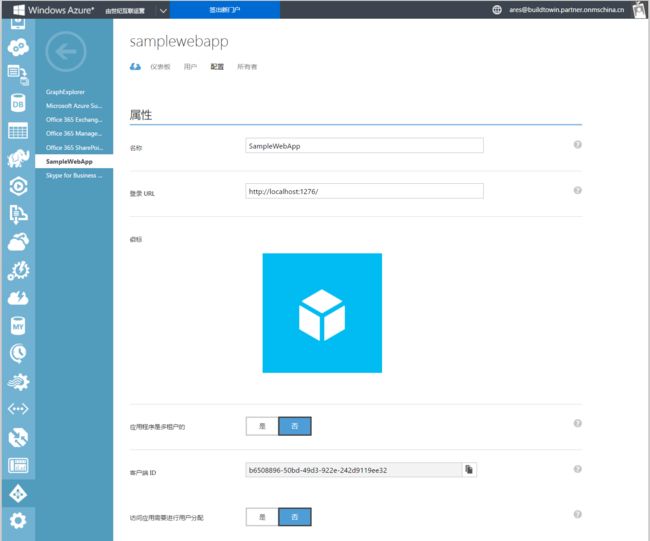Open the account avatar at top right
650x541 pixels.
(640, 10)
